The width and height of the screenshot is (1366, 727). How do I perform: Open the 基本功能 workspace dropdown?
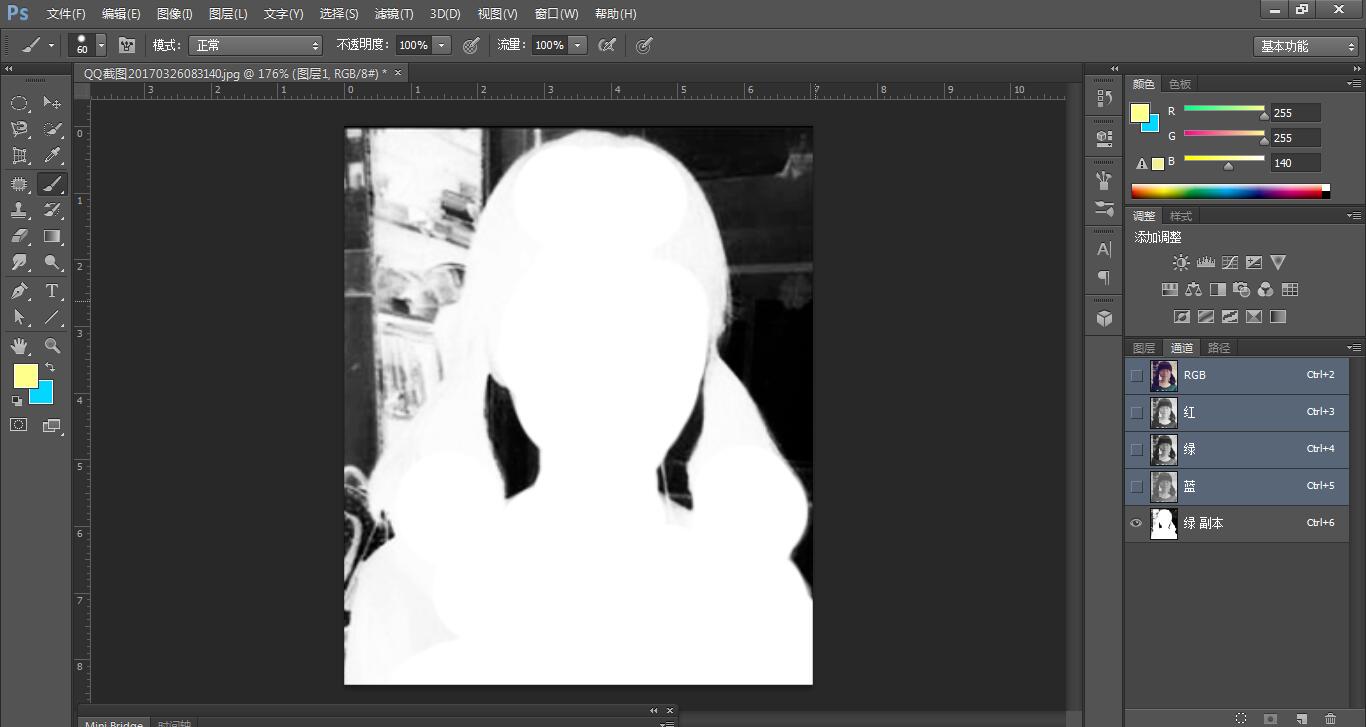coord(1306,46)
